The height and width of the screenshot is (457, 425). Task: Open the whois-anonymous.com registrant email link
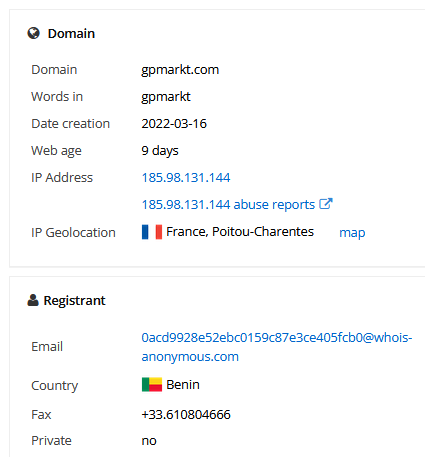tap(277, 347)
